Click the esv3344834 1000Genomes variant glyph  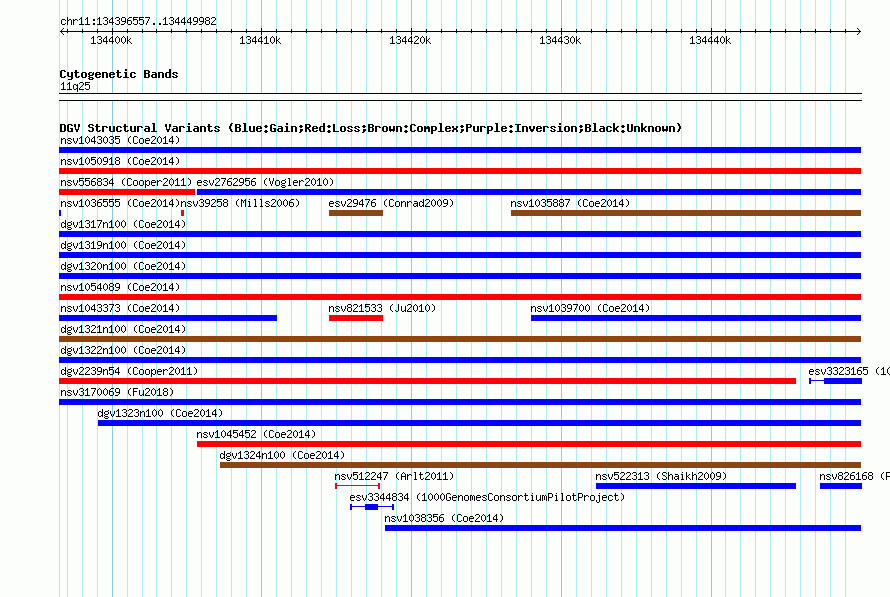pyautogui.click(x=372, y=507)
